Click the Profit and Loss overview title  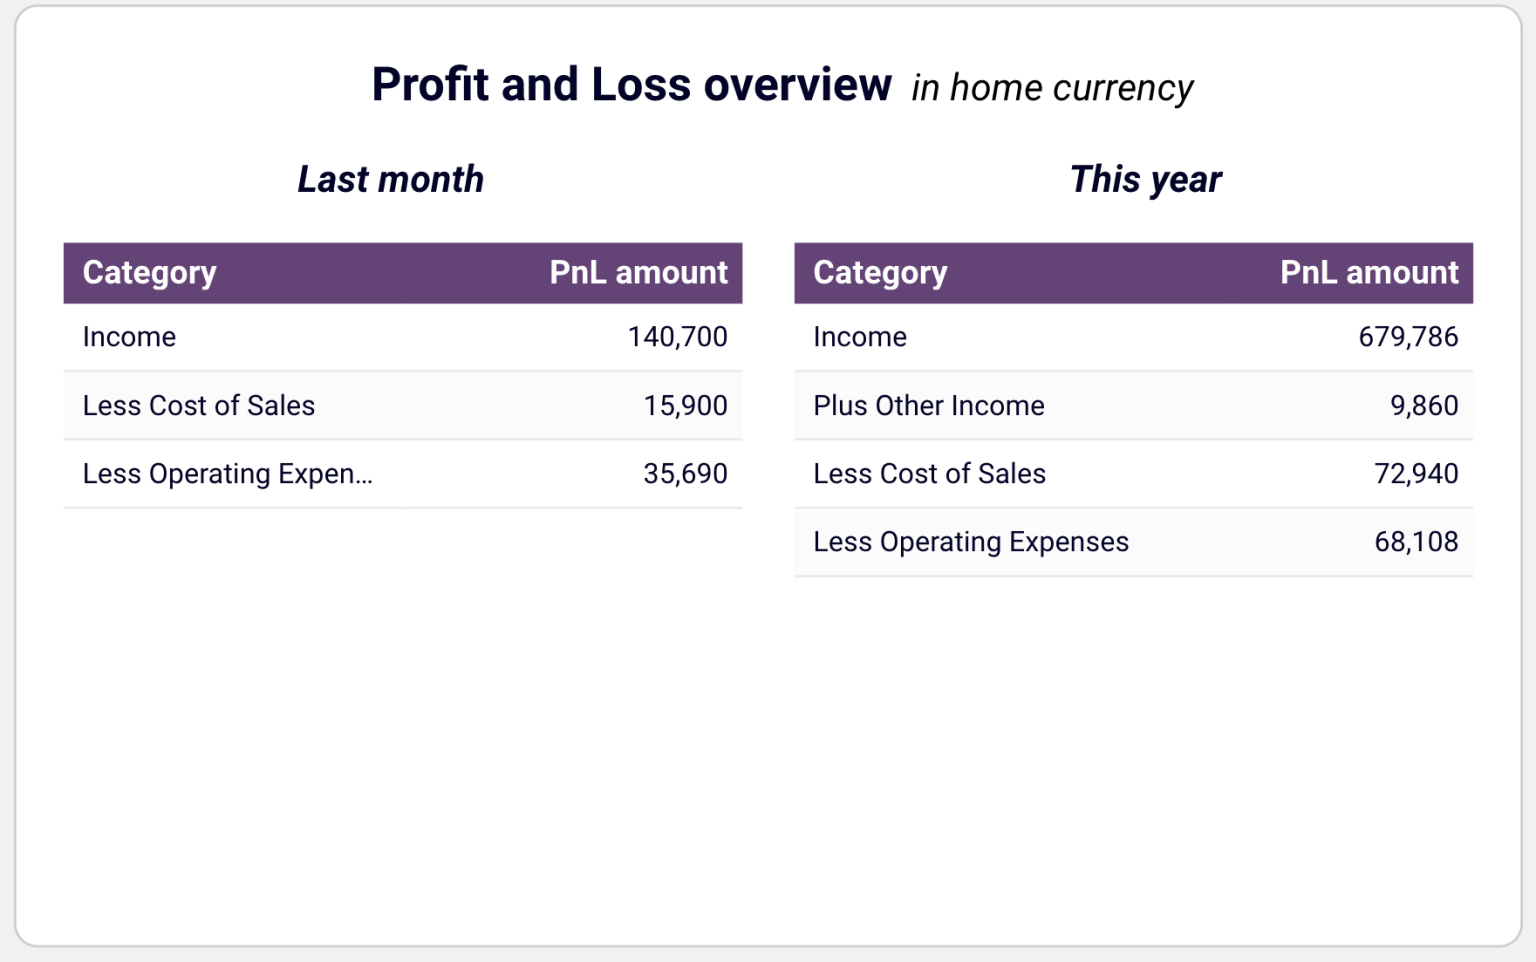point(631,85)
